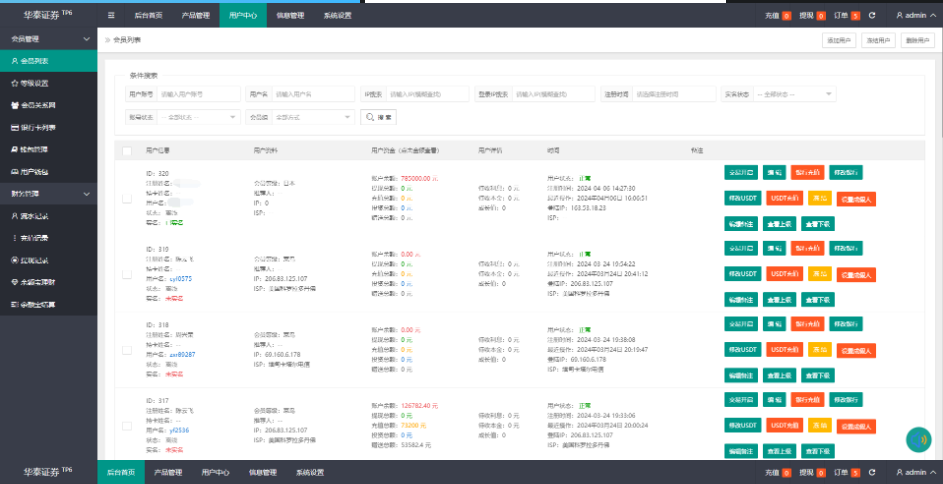
Task: Check the checkbox for user ID 317
Action: click(127, 426)
